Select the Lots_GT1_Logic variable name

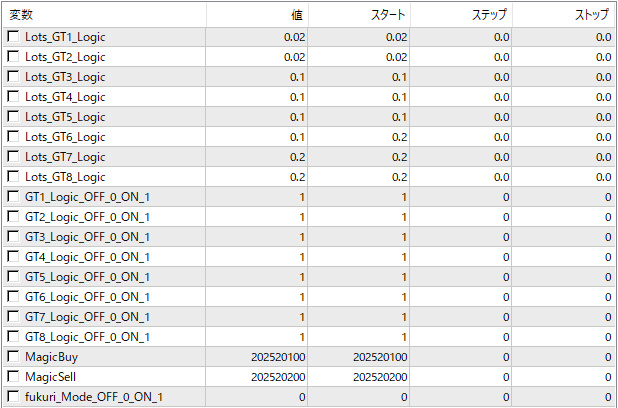pos(65,37)
